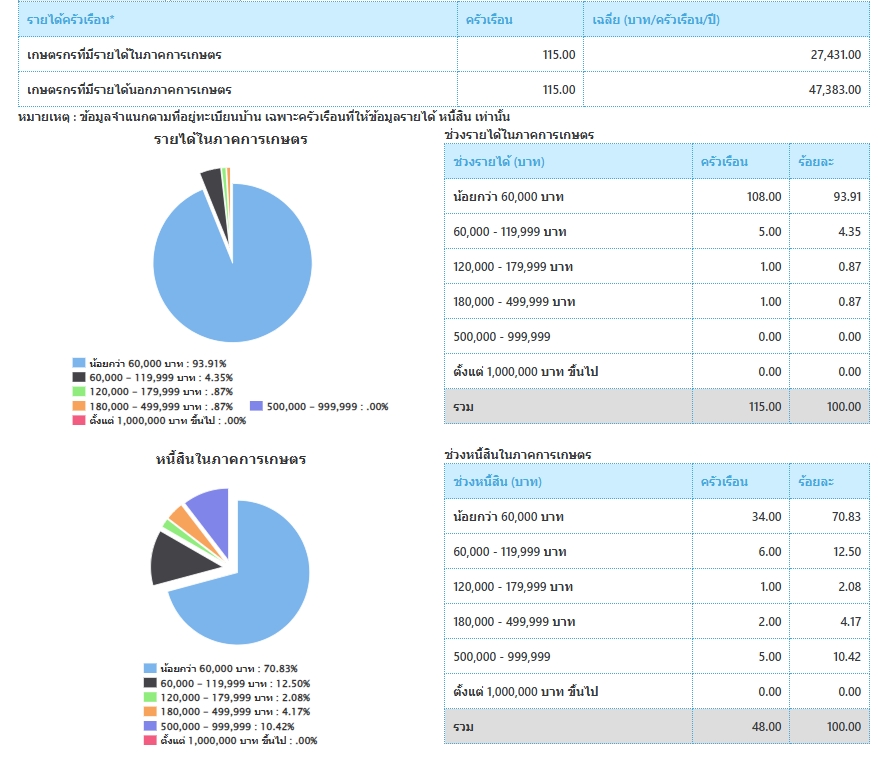Click the รายได้ครัวเรือน* header in top table

(70, 19)
